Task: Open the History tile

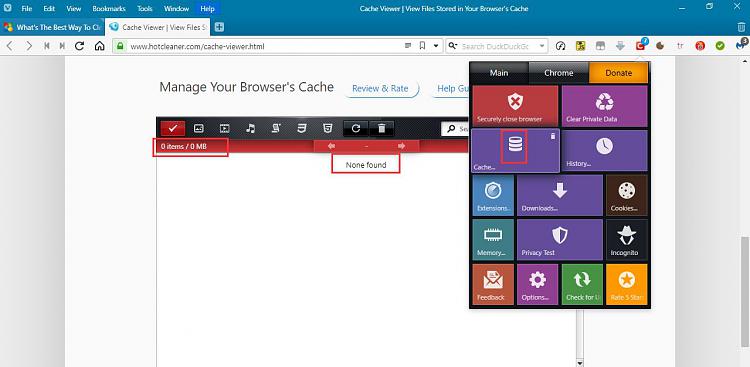Action: coord(604,150)
